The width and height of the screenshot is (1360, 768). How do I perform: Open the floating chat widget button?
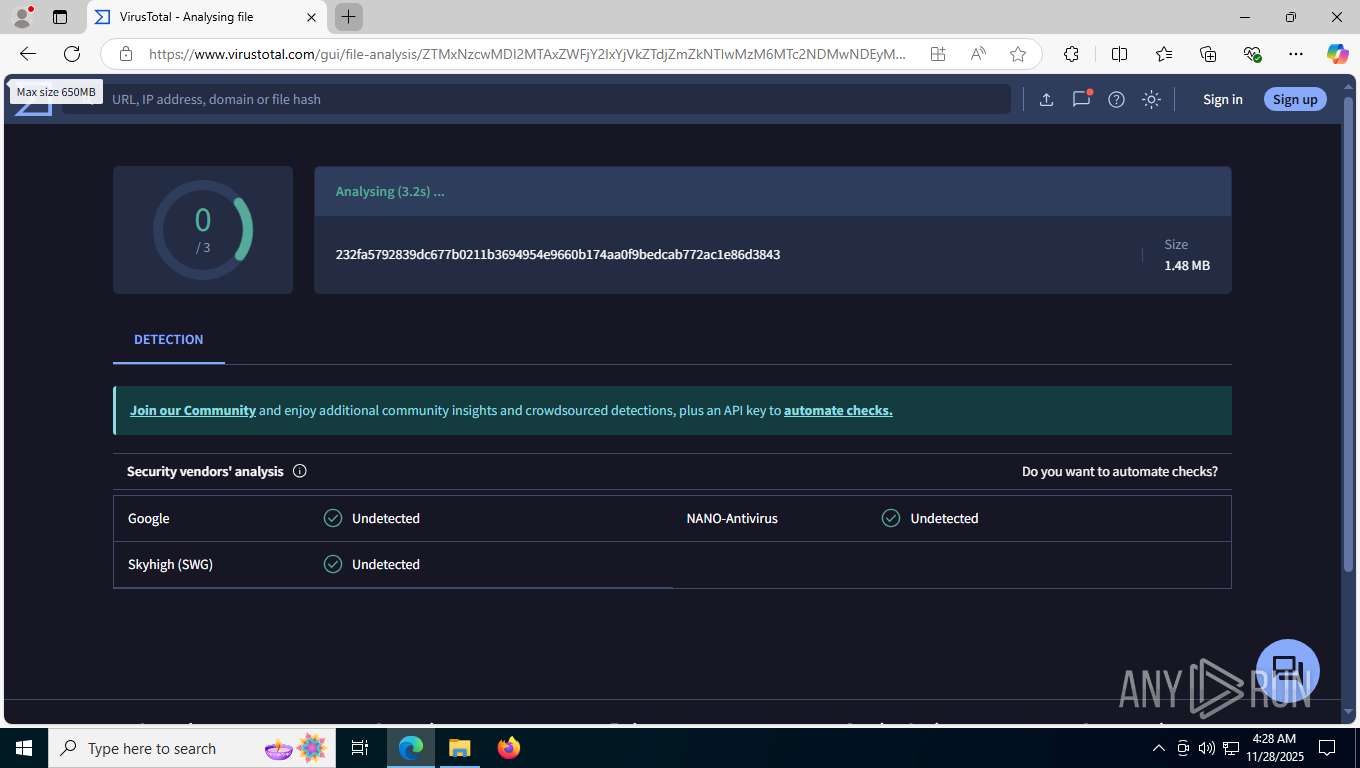point(1288,671)
